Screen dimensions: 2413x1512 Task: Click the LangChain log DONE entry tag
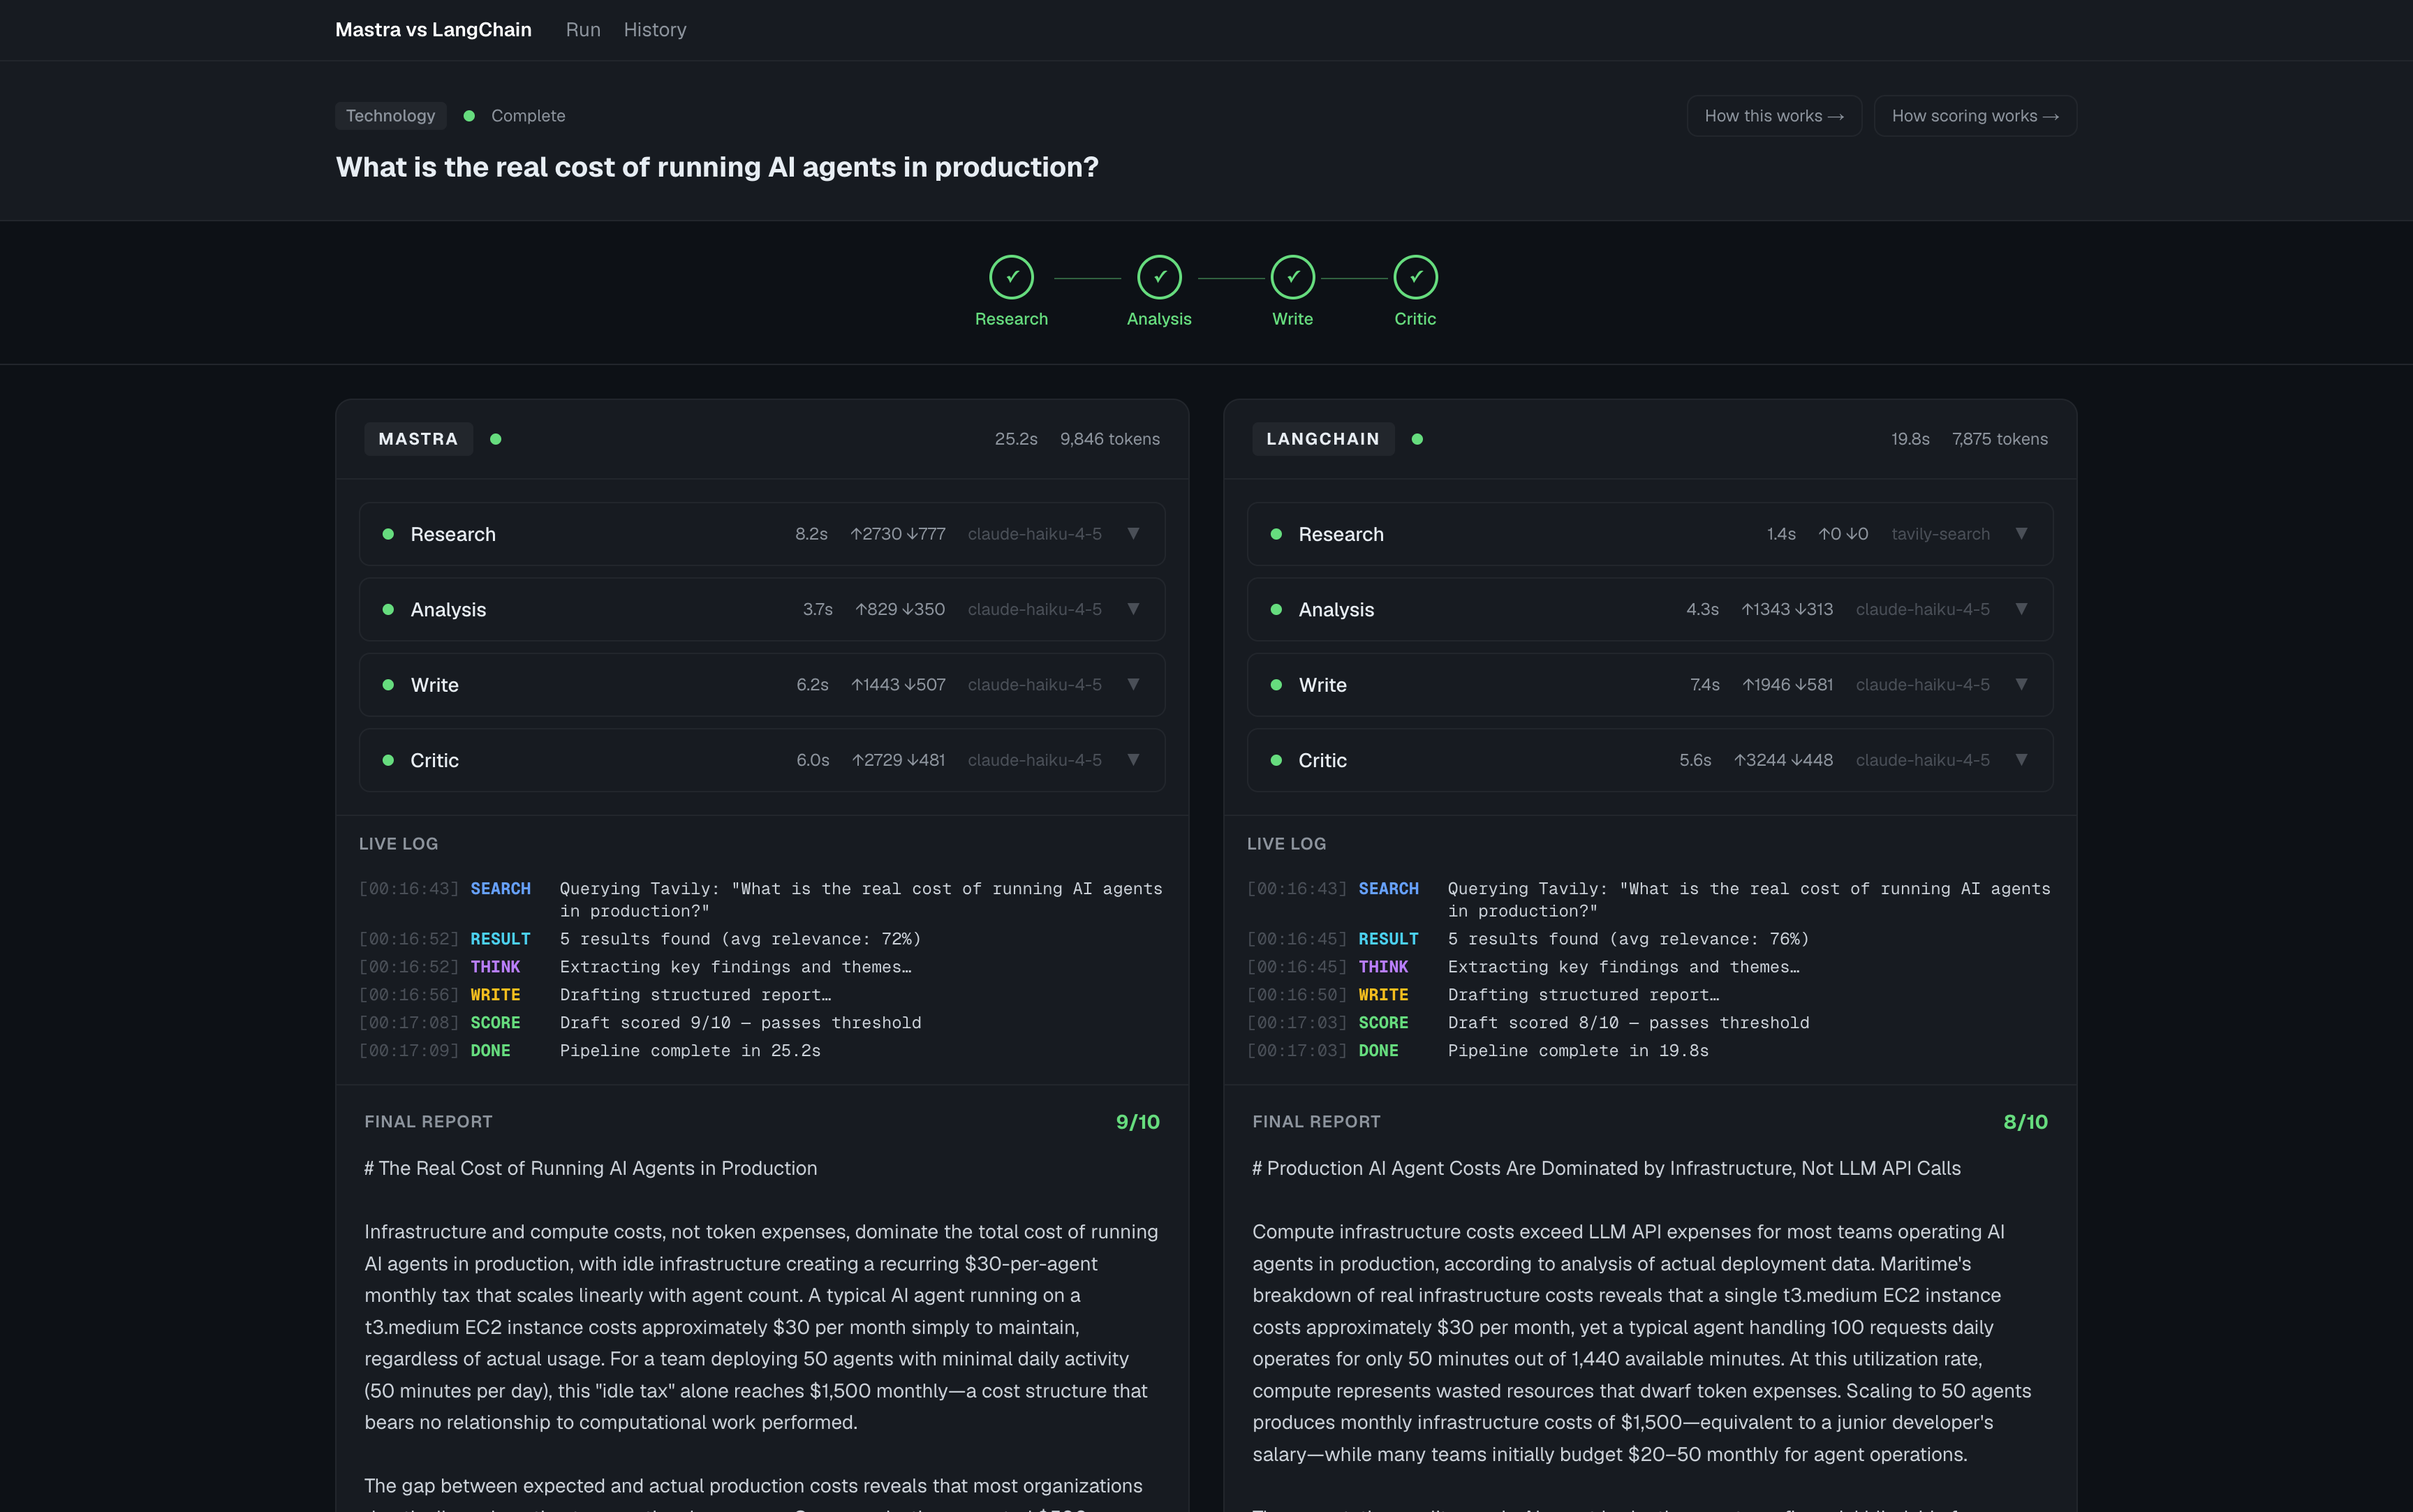pos(1378,1051)
